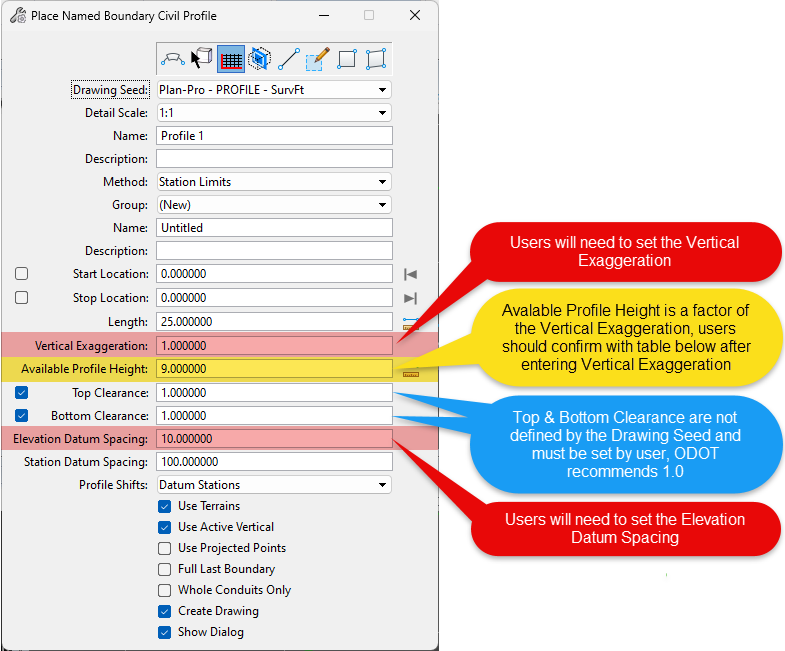Image resolution: width=785 pixels, height=651 pixels.
Task: Enable Whole Conduits Only option
Action: 164,590
